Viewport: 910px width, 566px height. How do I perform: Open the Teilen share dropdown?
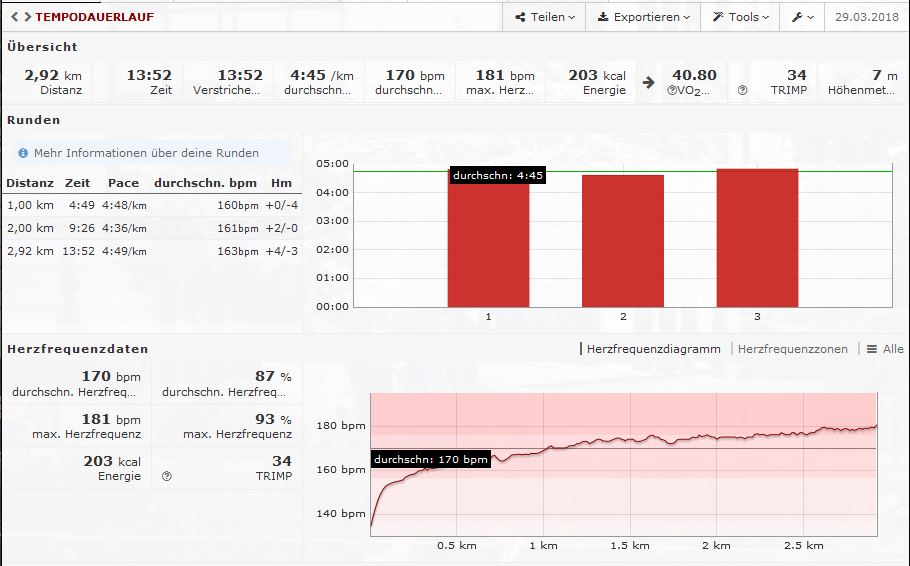pos(544,17)
